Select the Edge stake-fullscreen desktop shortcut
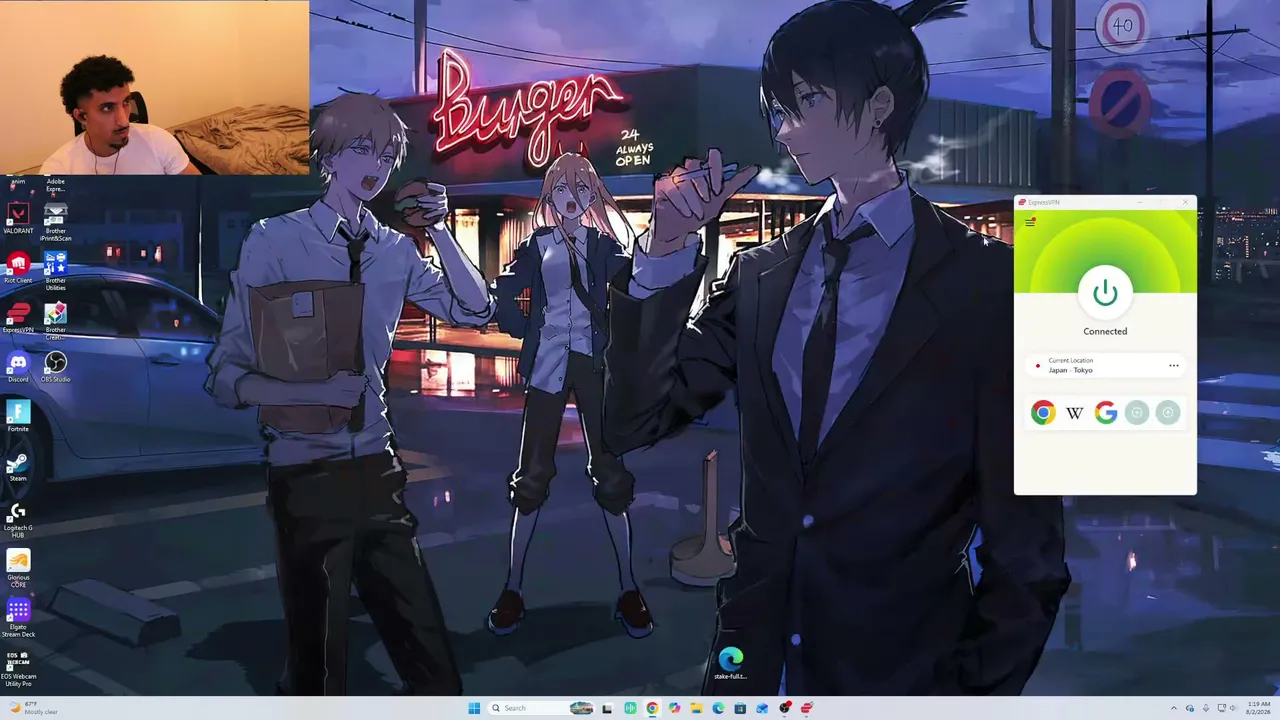 point(731,663)
